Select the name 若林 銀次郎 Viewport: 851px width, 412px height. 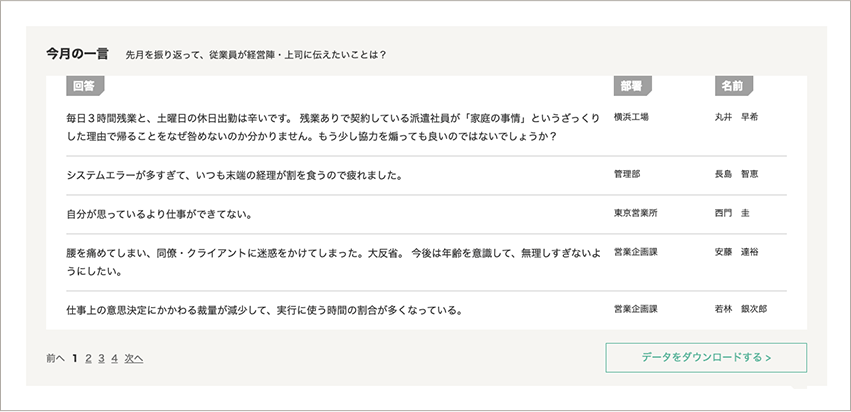point(741,309)
